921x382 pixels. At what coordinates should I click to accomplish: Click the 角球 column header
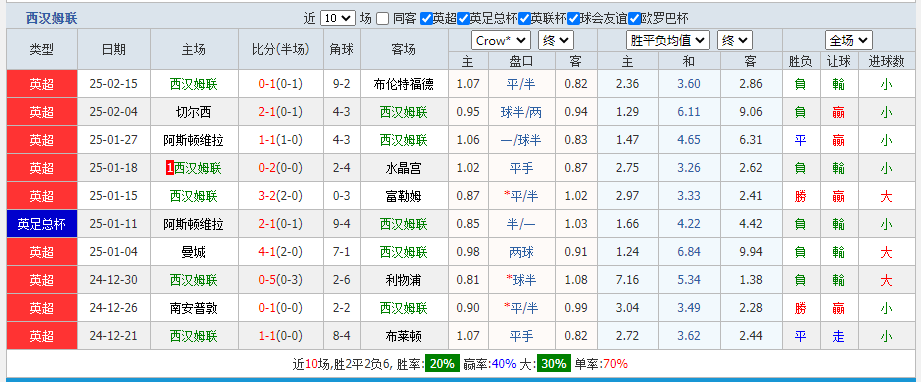[341, 49]
